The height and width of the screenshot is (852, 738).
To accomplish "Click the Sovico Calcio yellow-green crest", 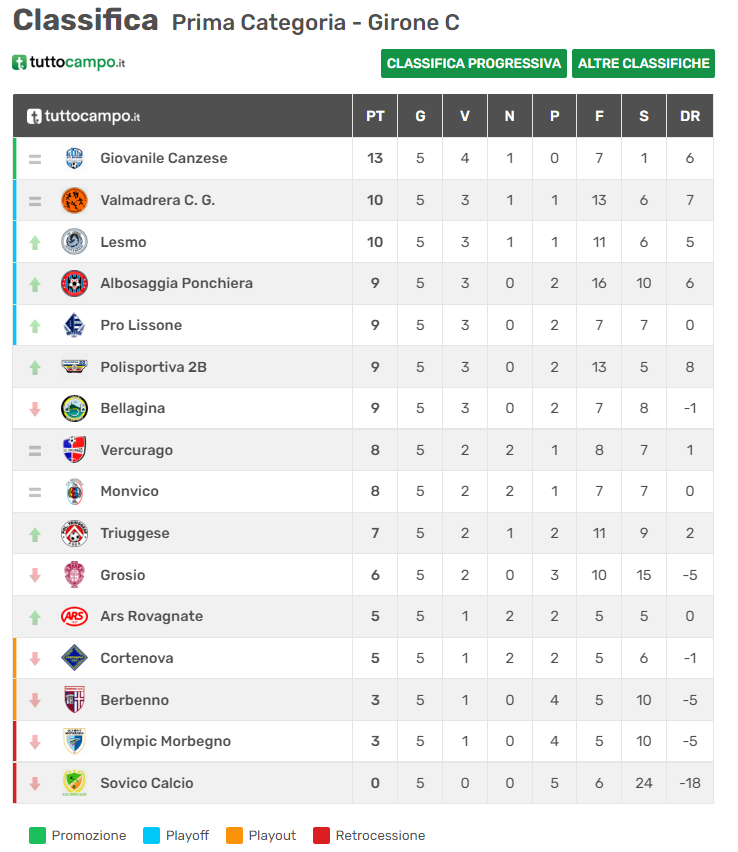I will pos(74,783).
